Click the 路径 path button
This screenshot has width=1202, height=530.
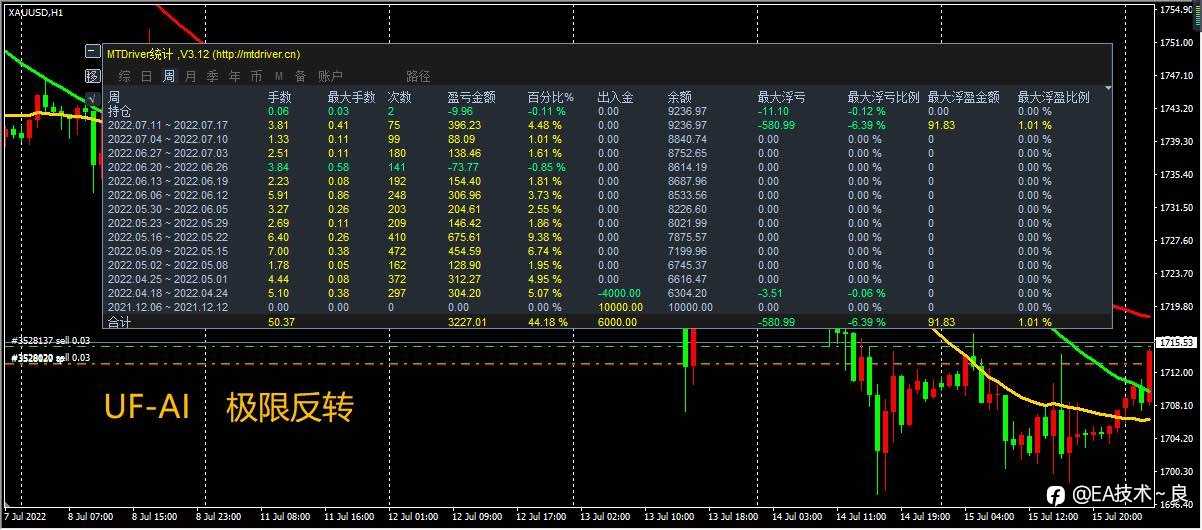click(418, 76)
